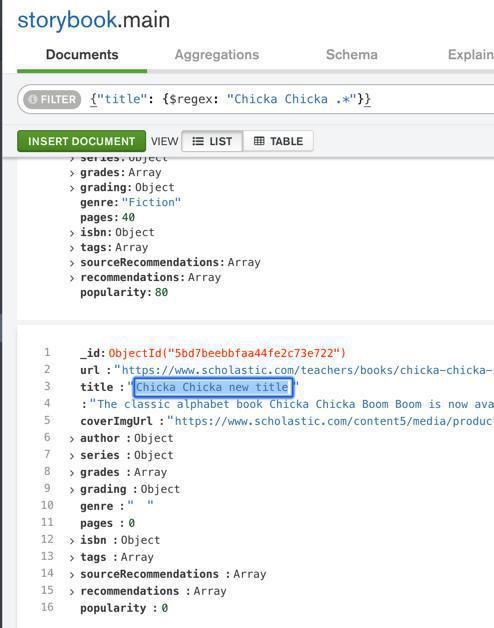Viewport: 494px width, 628px height.
Task: Expand grading Object in upper document
Action: pyautogui.click(x=72, y=188)
